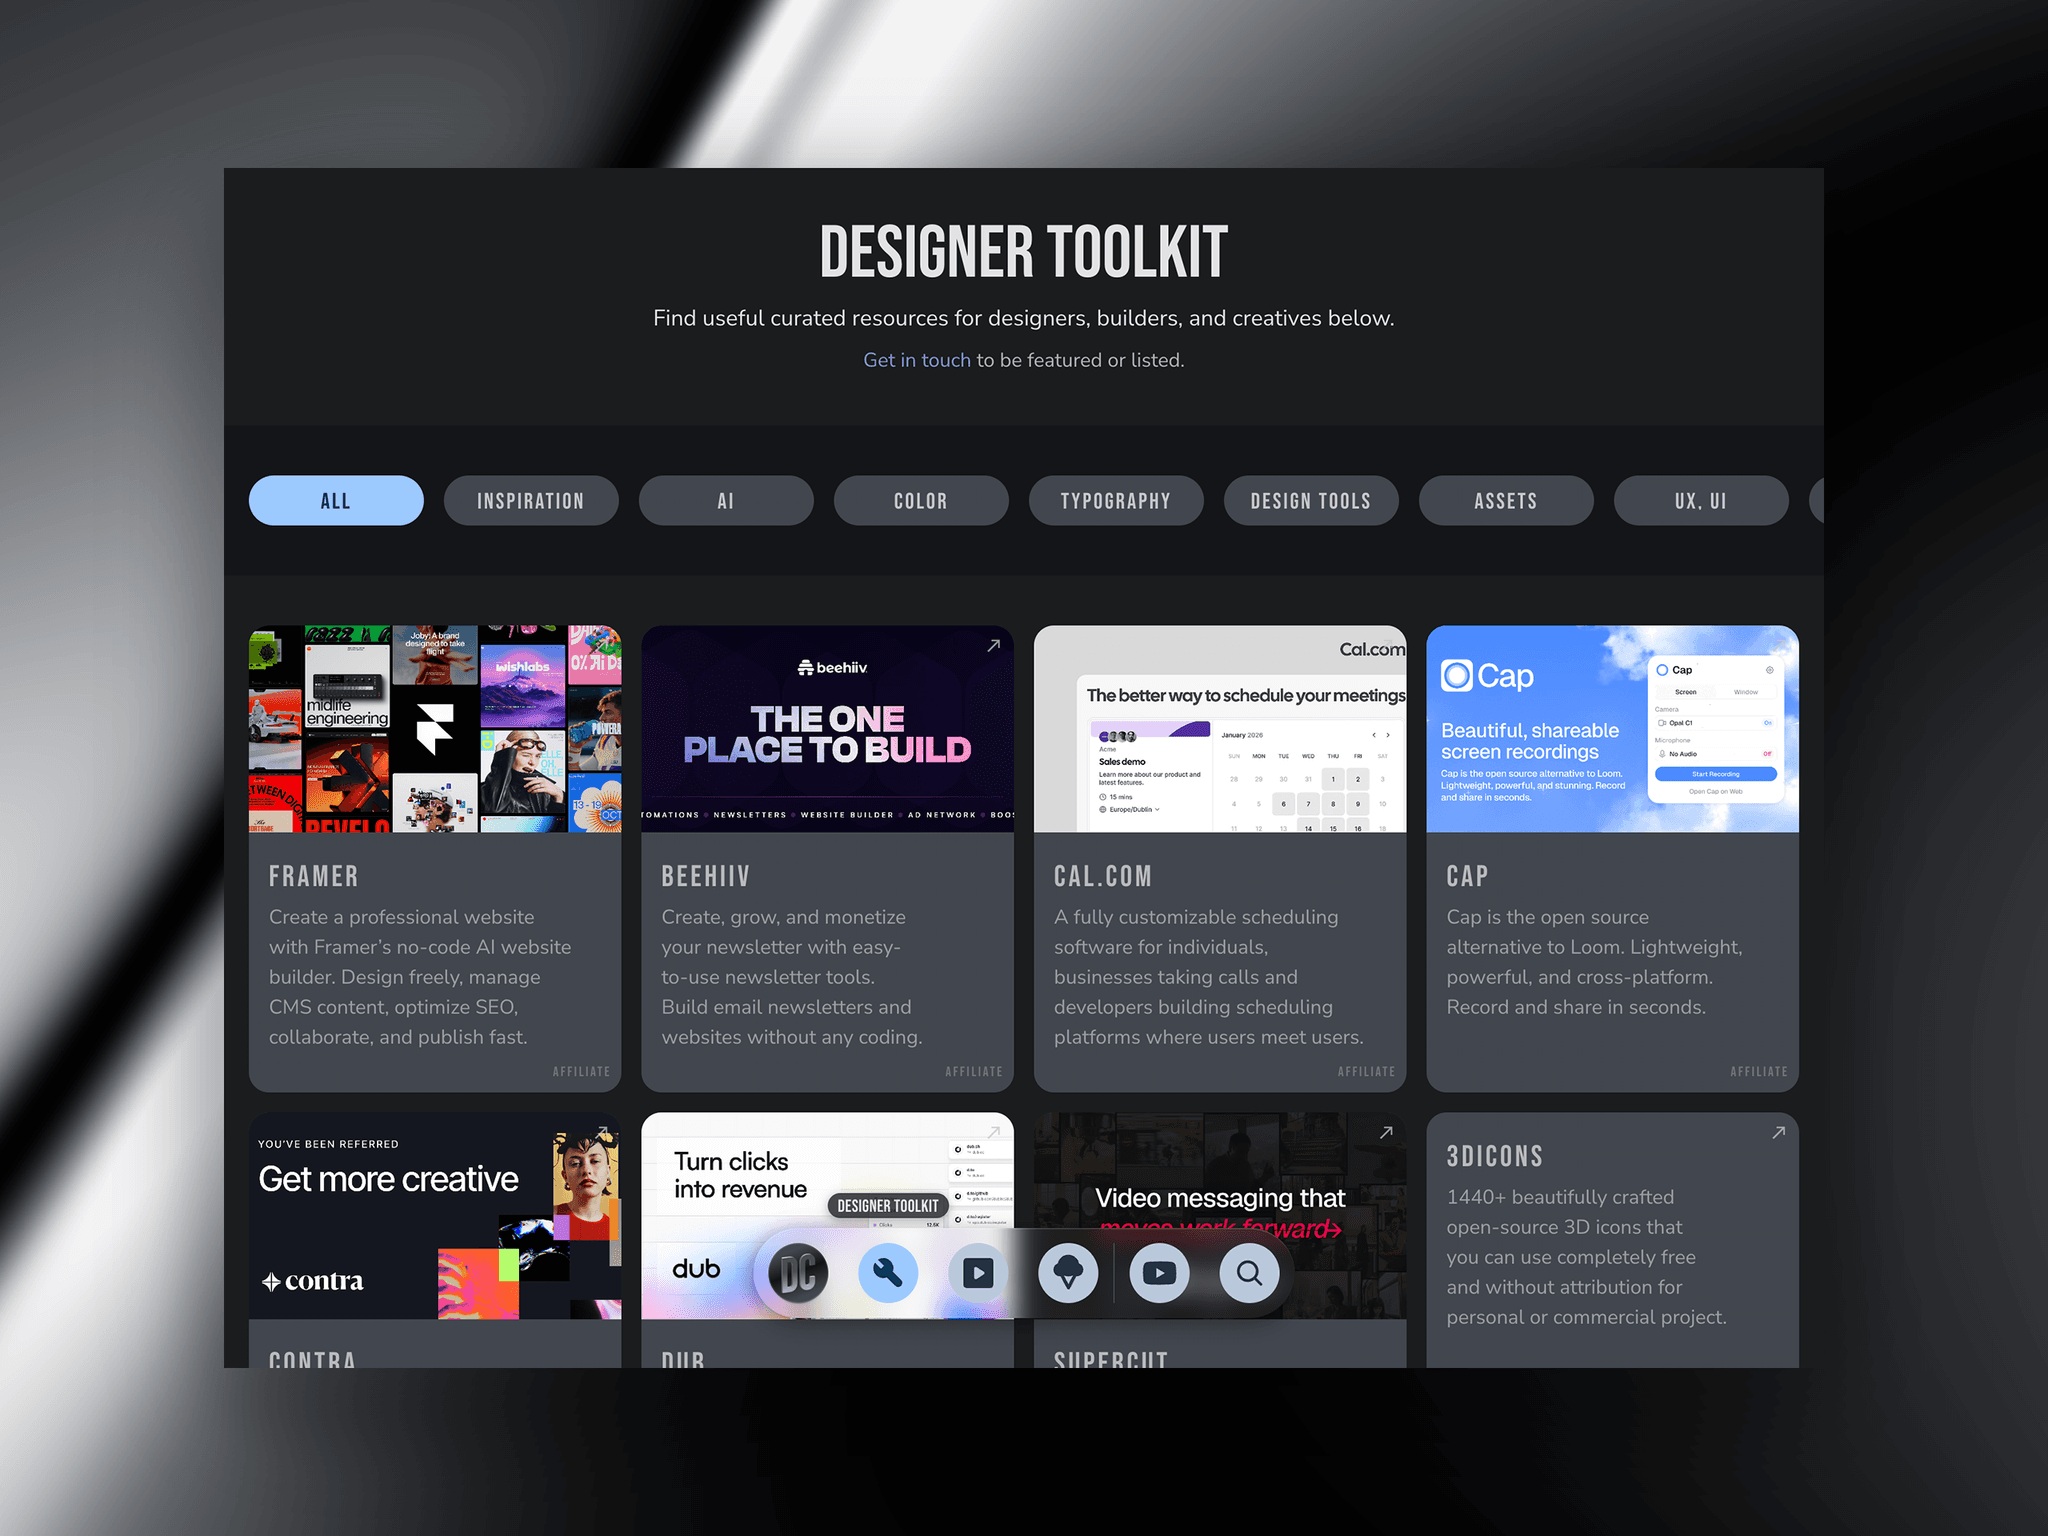Open search via the magnifier dock icon
The image size is (2048, 1536).
click(x=1249, y=1273)
